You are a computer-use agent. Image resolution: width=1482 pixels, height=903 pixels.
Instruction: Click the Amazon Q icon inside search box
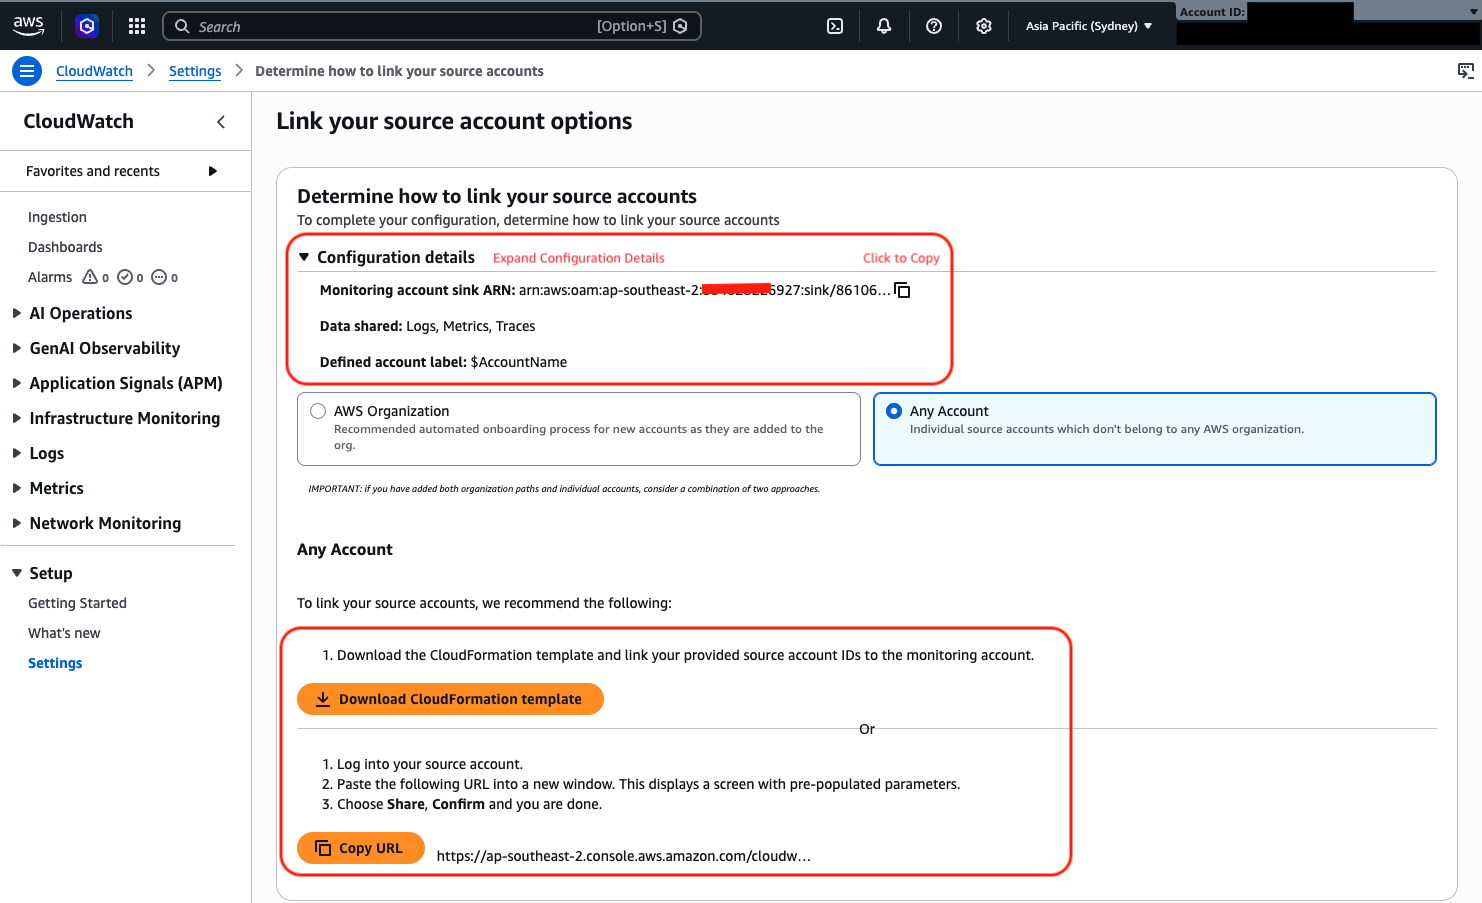pos(680,26)
